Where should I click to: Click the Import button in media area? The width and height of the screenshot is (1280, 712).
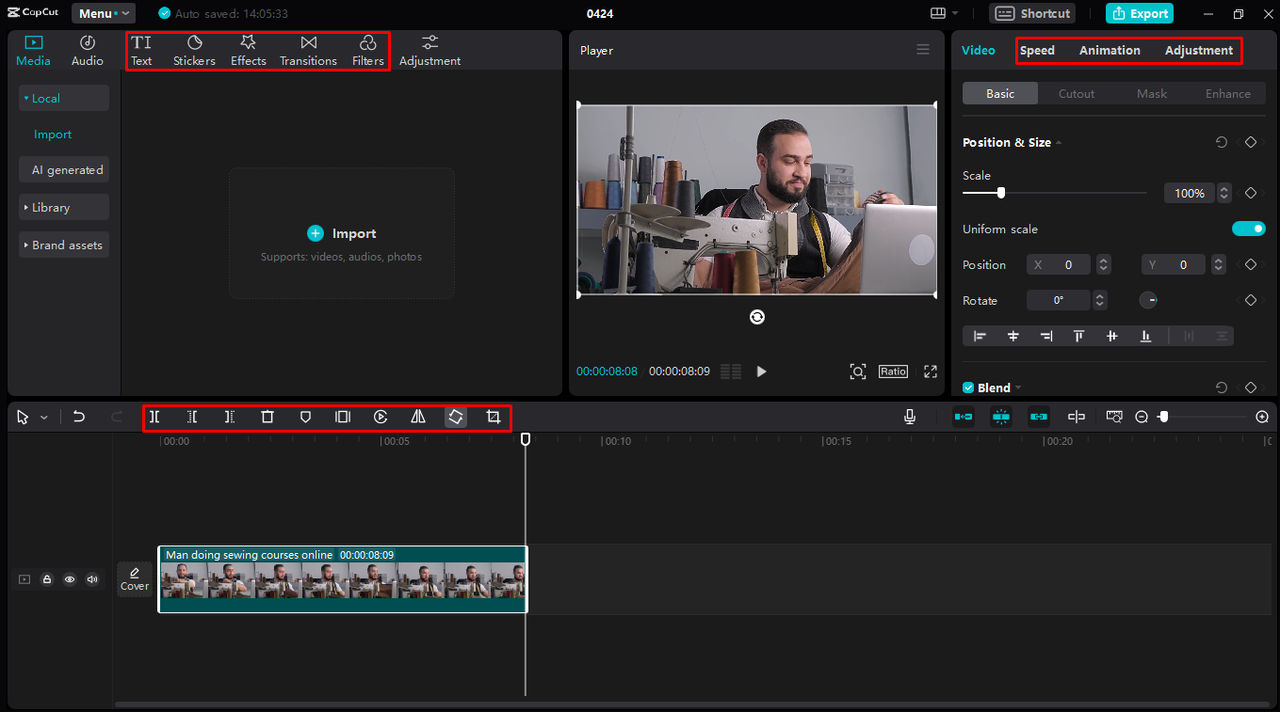point(342,233)
